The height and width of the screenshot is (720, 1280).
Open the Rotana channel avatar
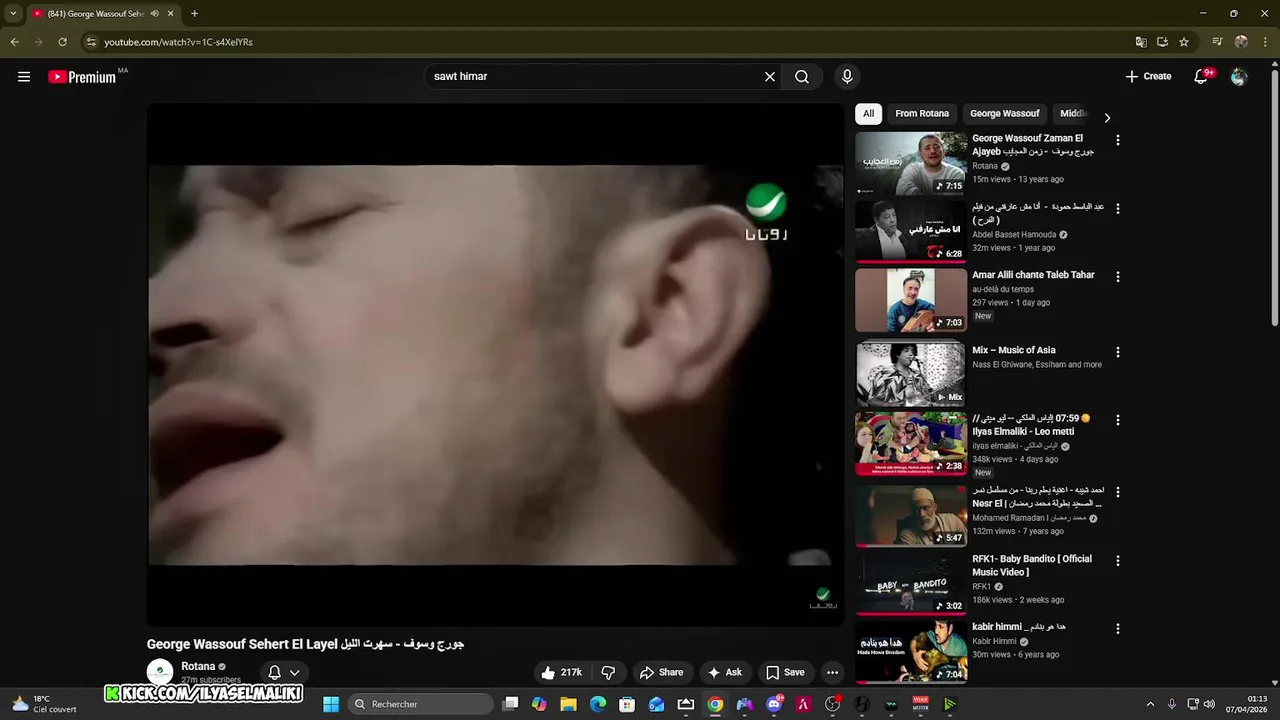tap(160, 672)
